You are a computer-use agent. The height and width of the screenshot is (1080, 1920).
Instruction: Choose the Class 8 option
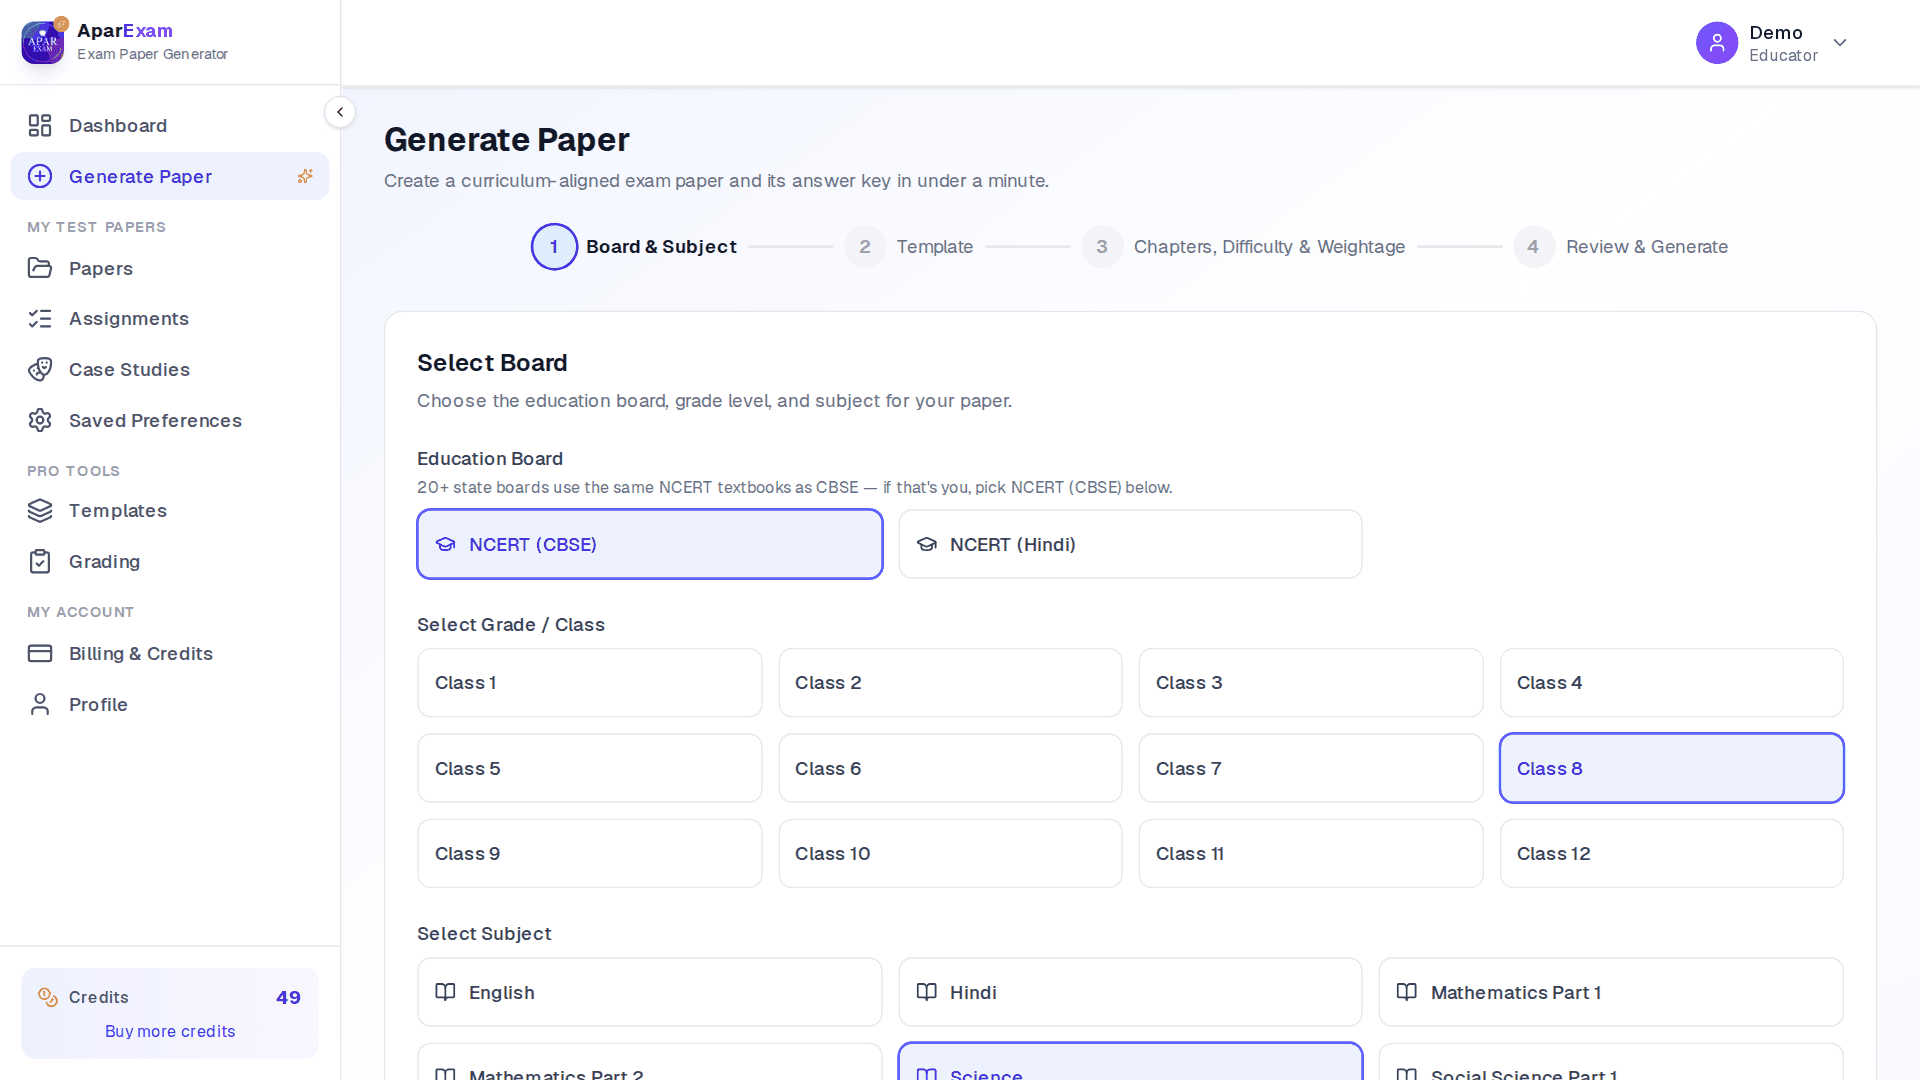tap(1671, 768)
